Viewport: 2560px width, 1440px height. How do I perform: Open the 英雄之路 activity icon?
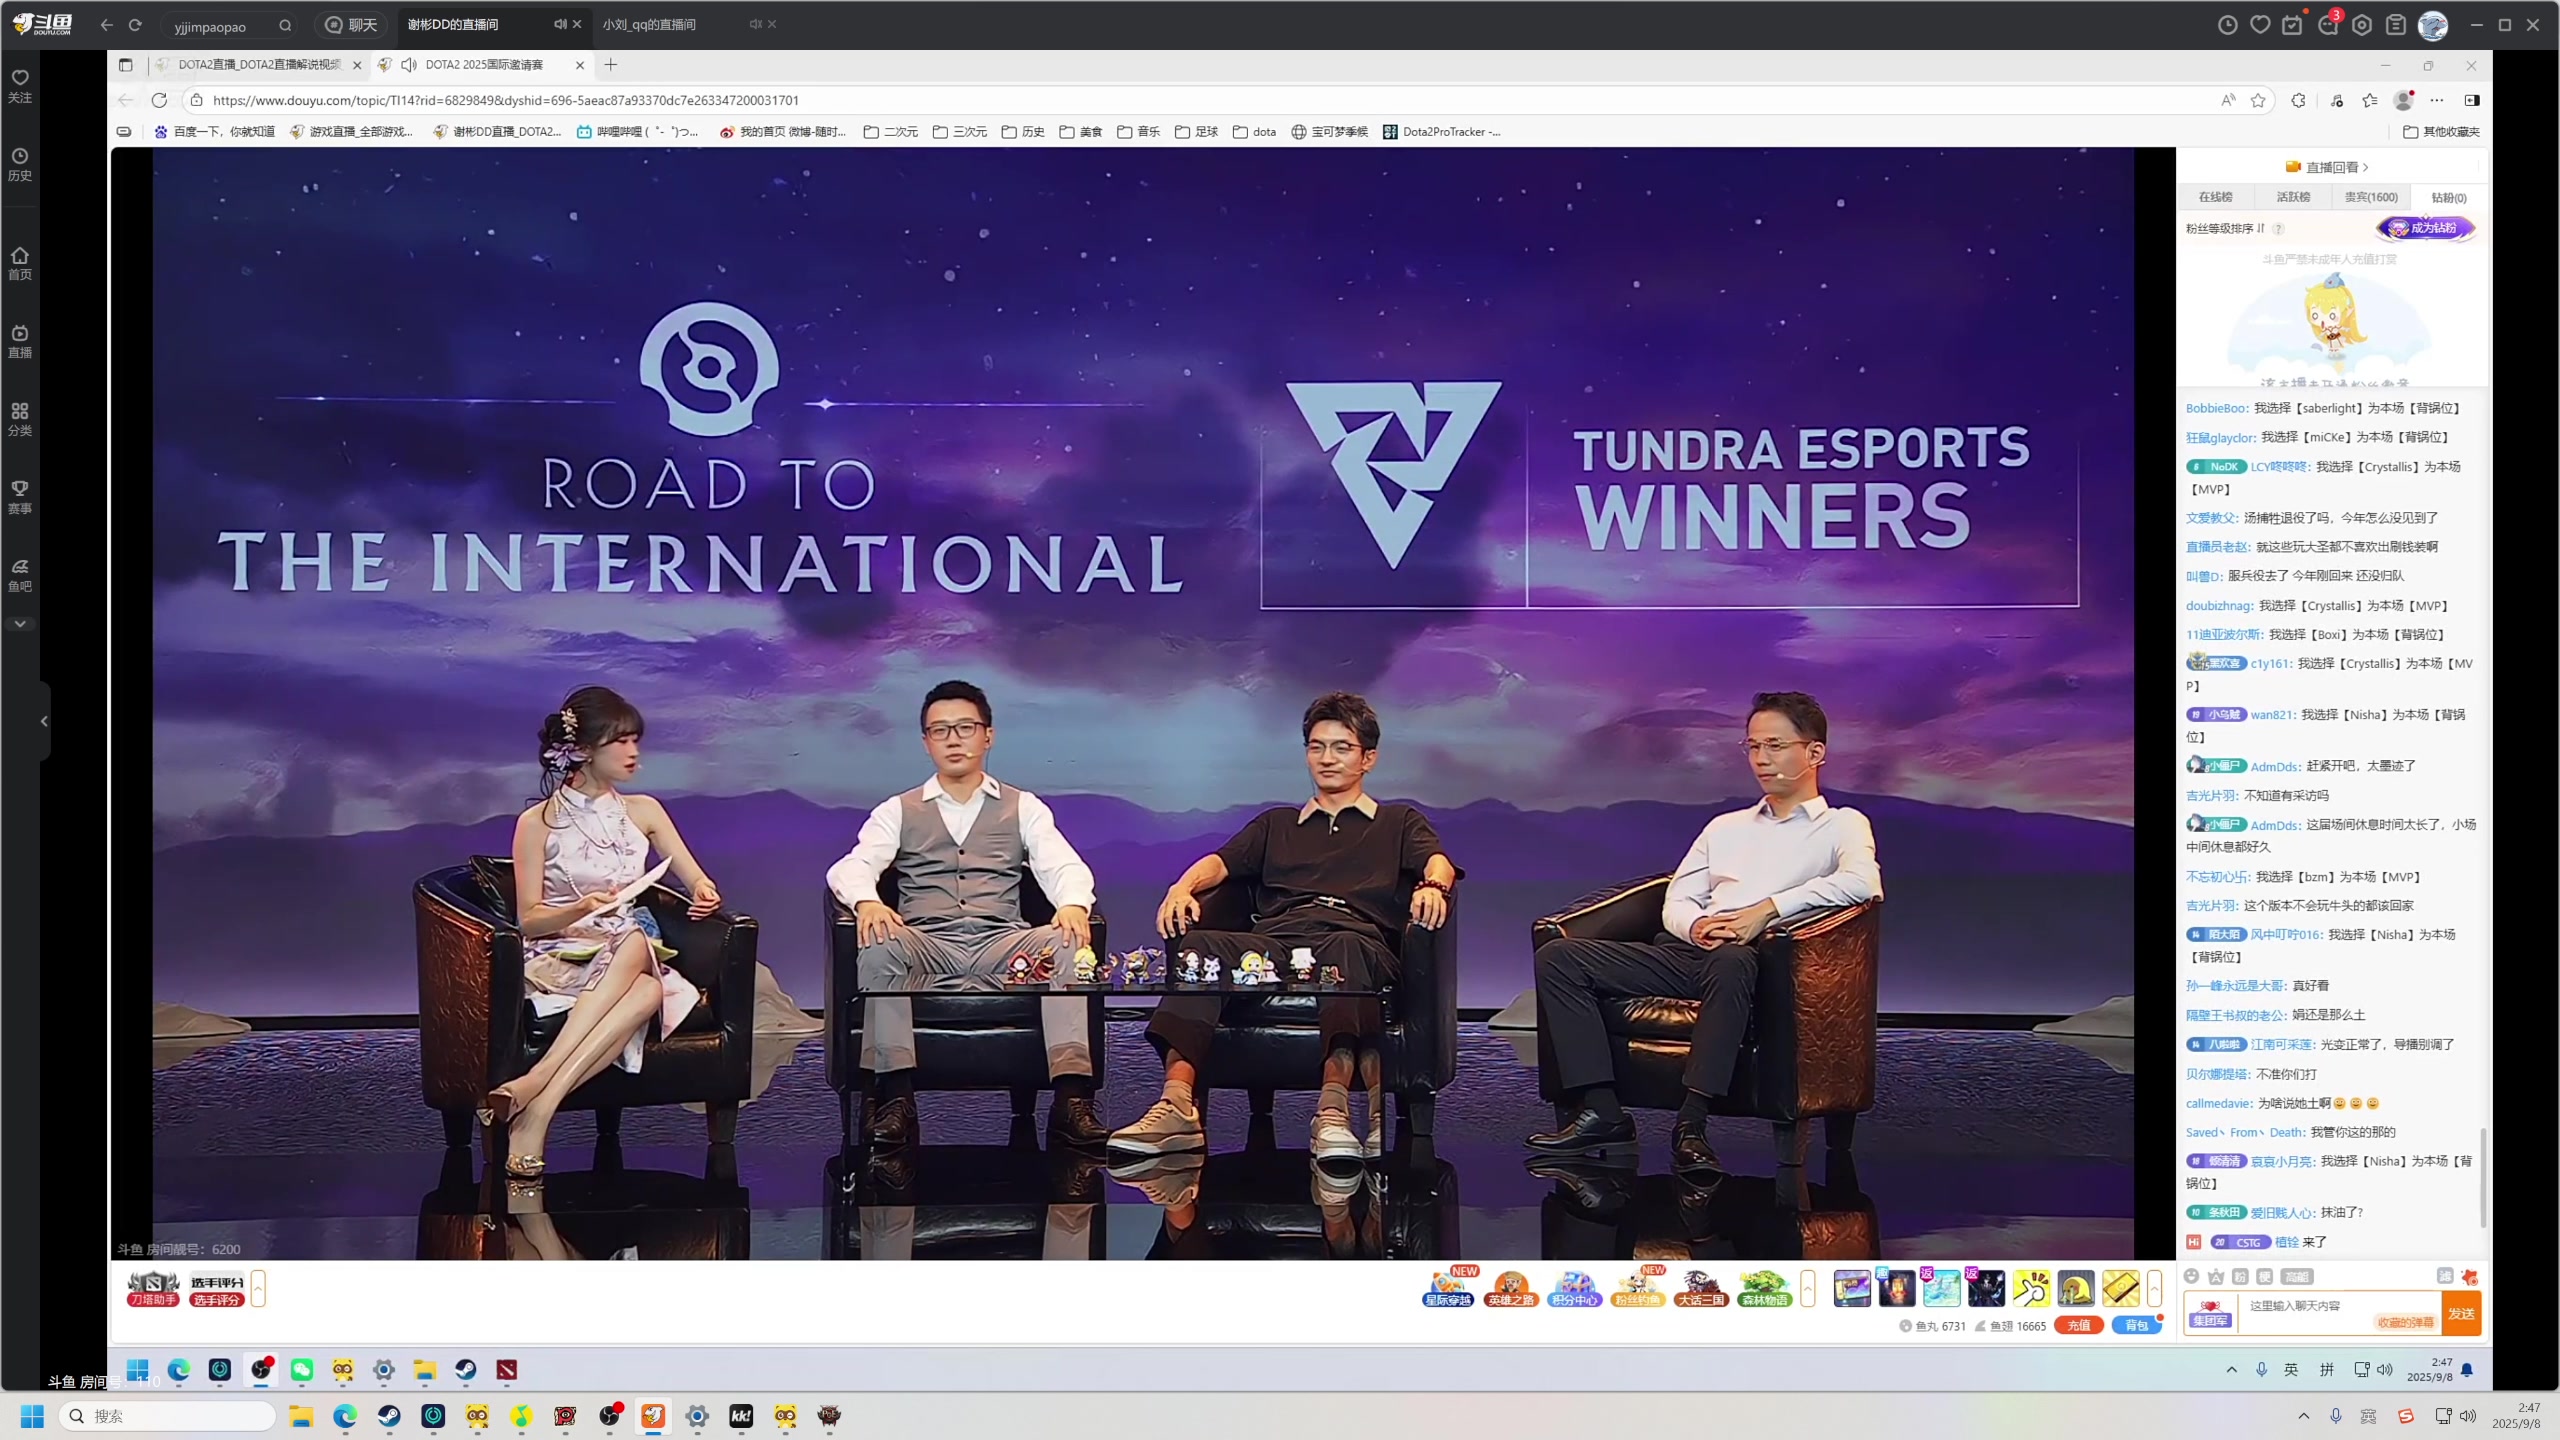[x=1510, y=1288]
